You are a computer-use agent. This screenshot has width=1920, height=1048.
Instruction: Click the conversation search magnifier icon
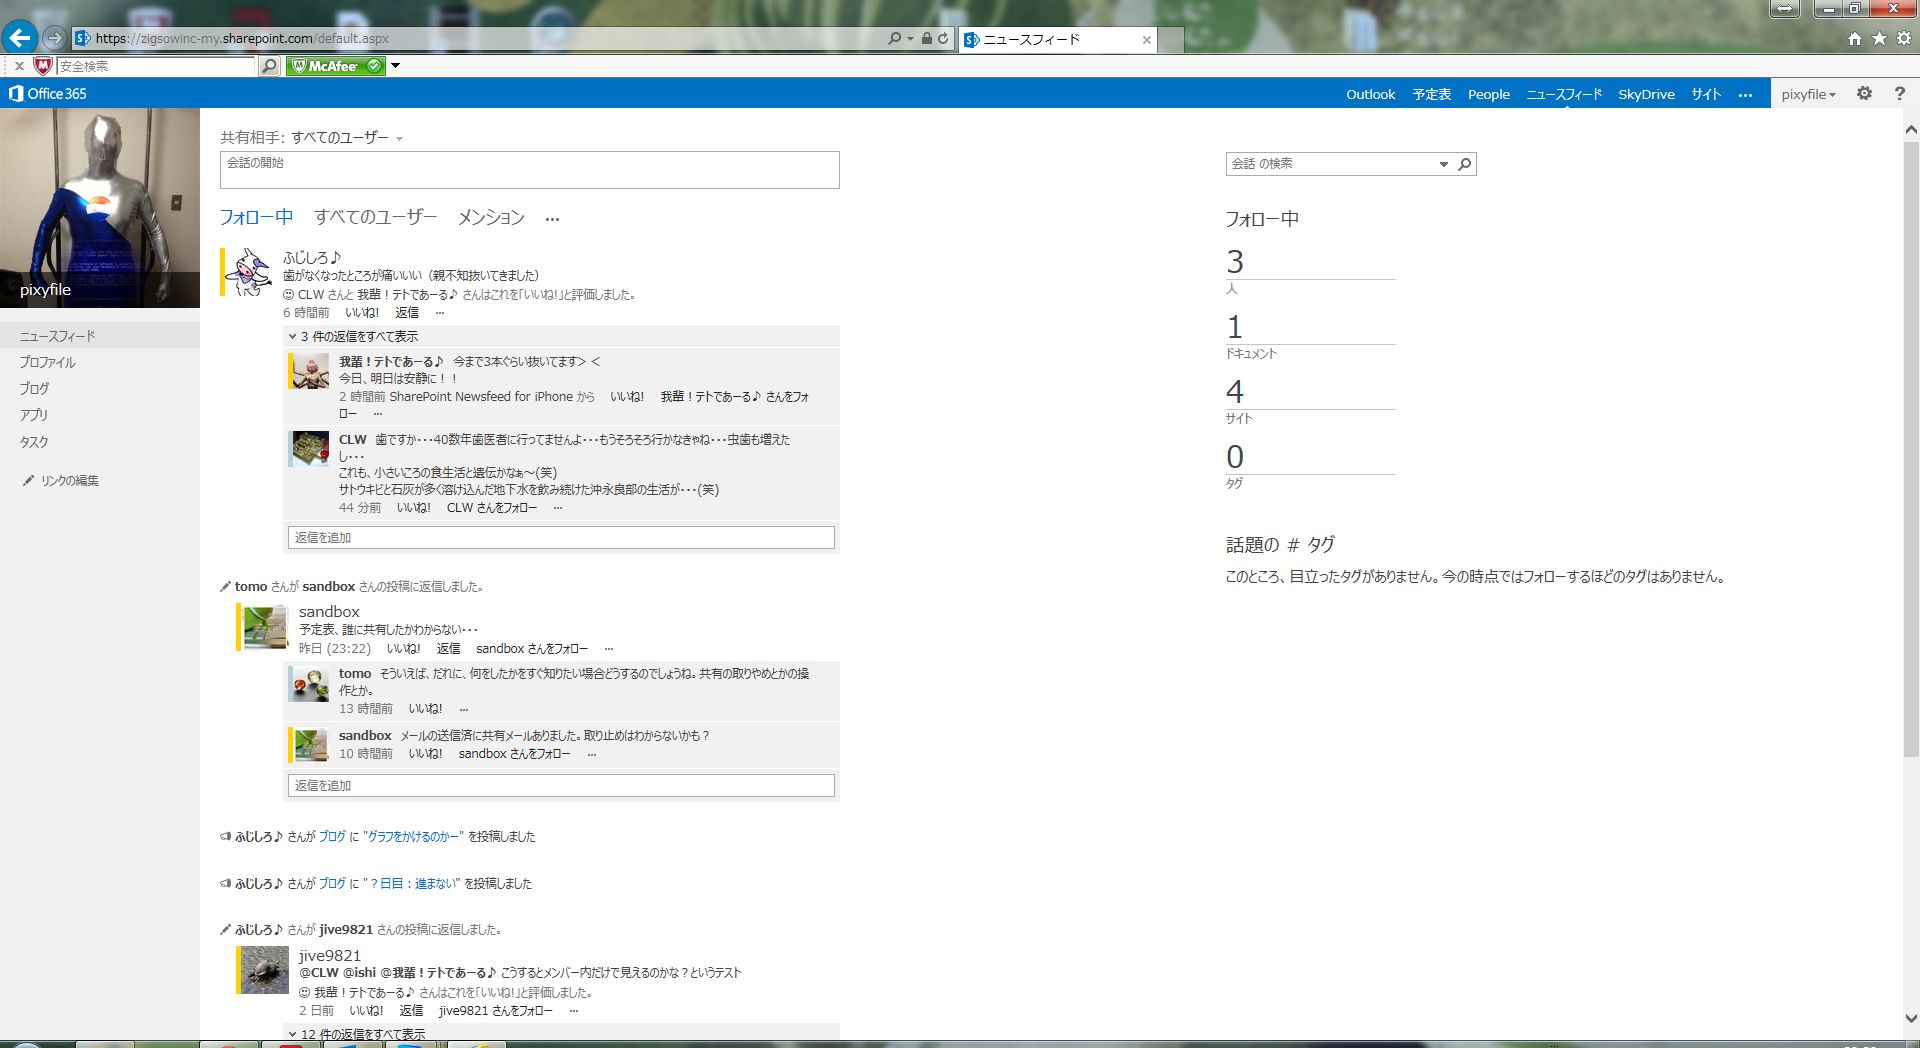tap(1465, 164)
